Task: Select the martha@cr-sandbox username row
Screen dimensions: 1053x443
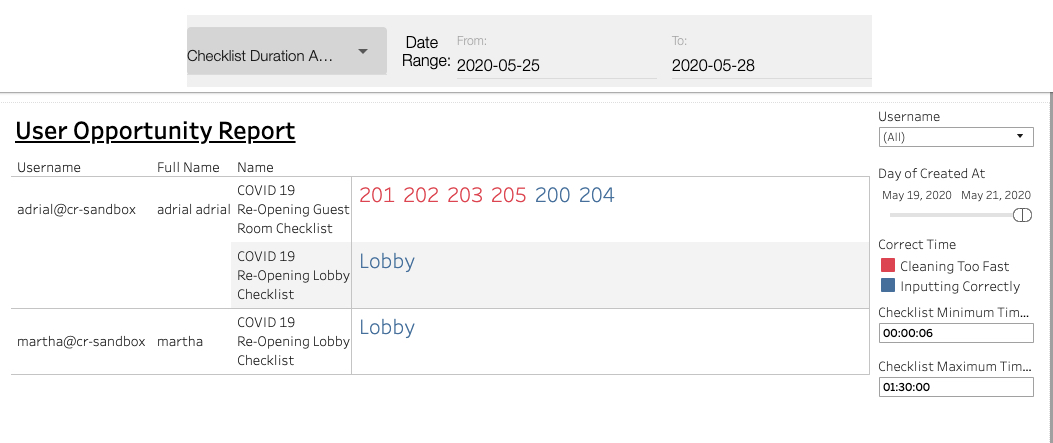Action: (81, 342)
